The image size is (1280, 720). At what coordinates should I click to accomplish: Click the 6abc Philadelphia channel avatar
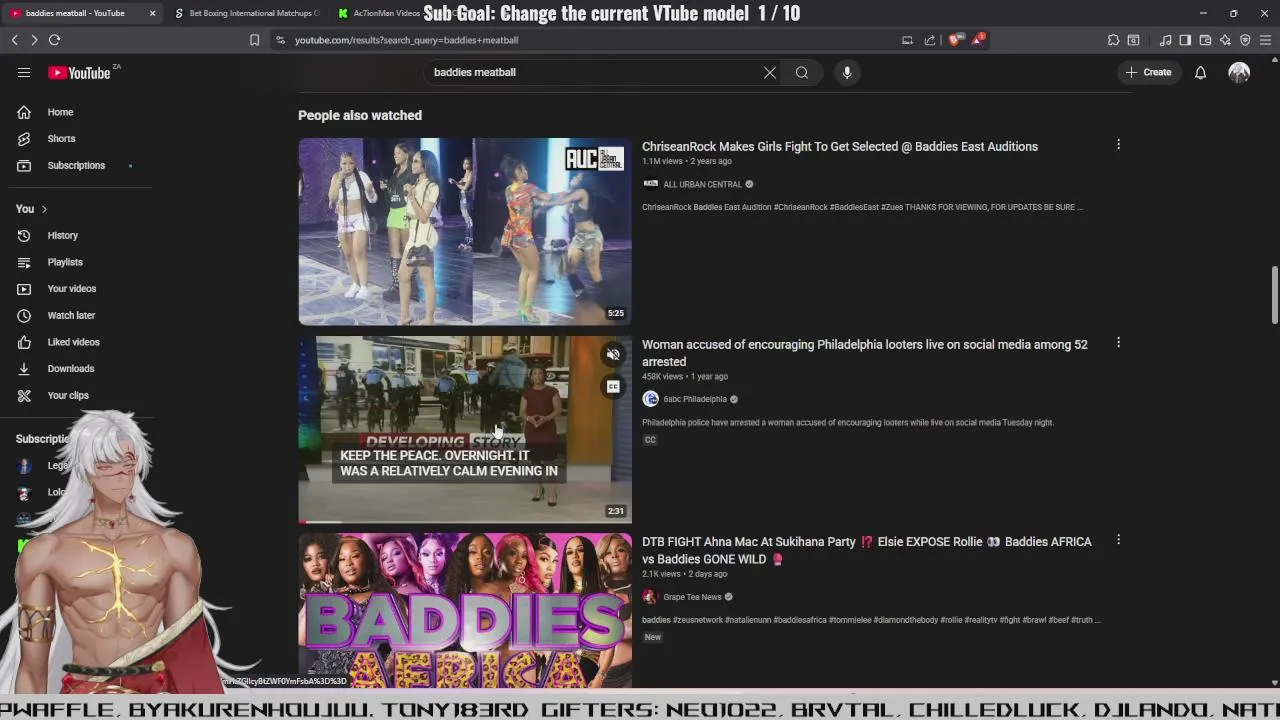[650, 399]
